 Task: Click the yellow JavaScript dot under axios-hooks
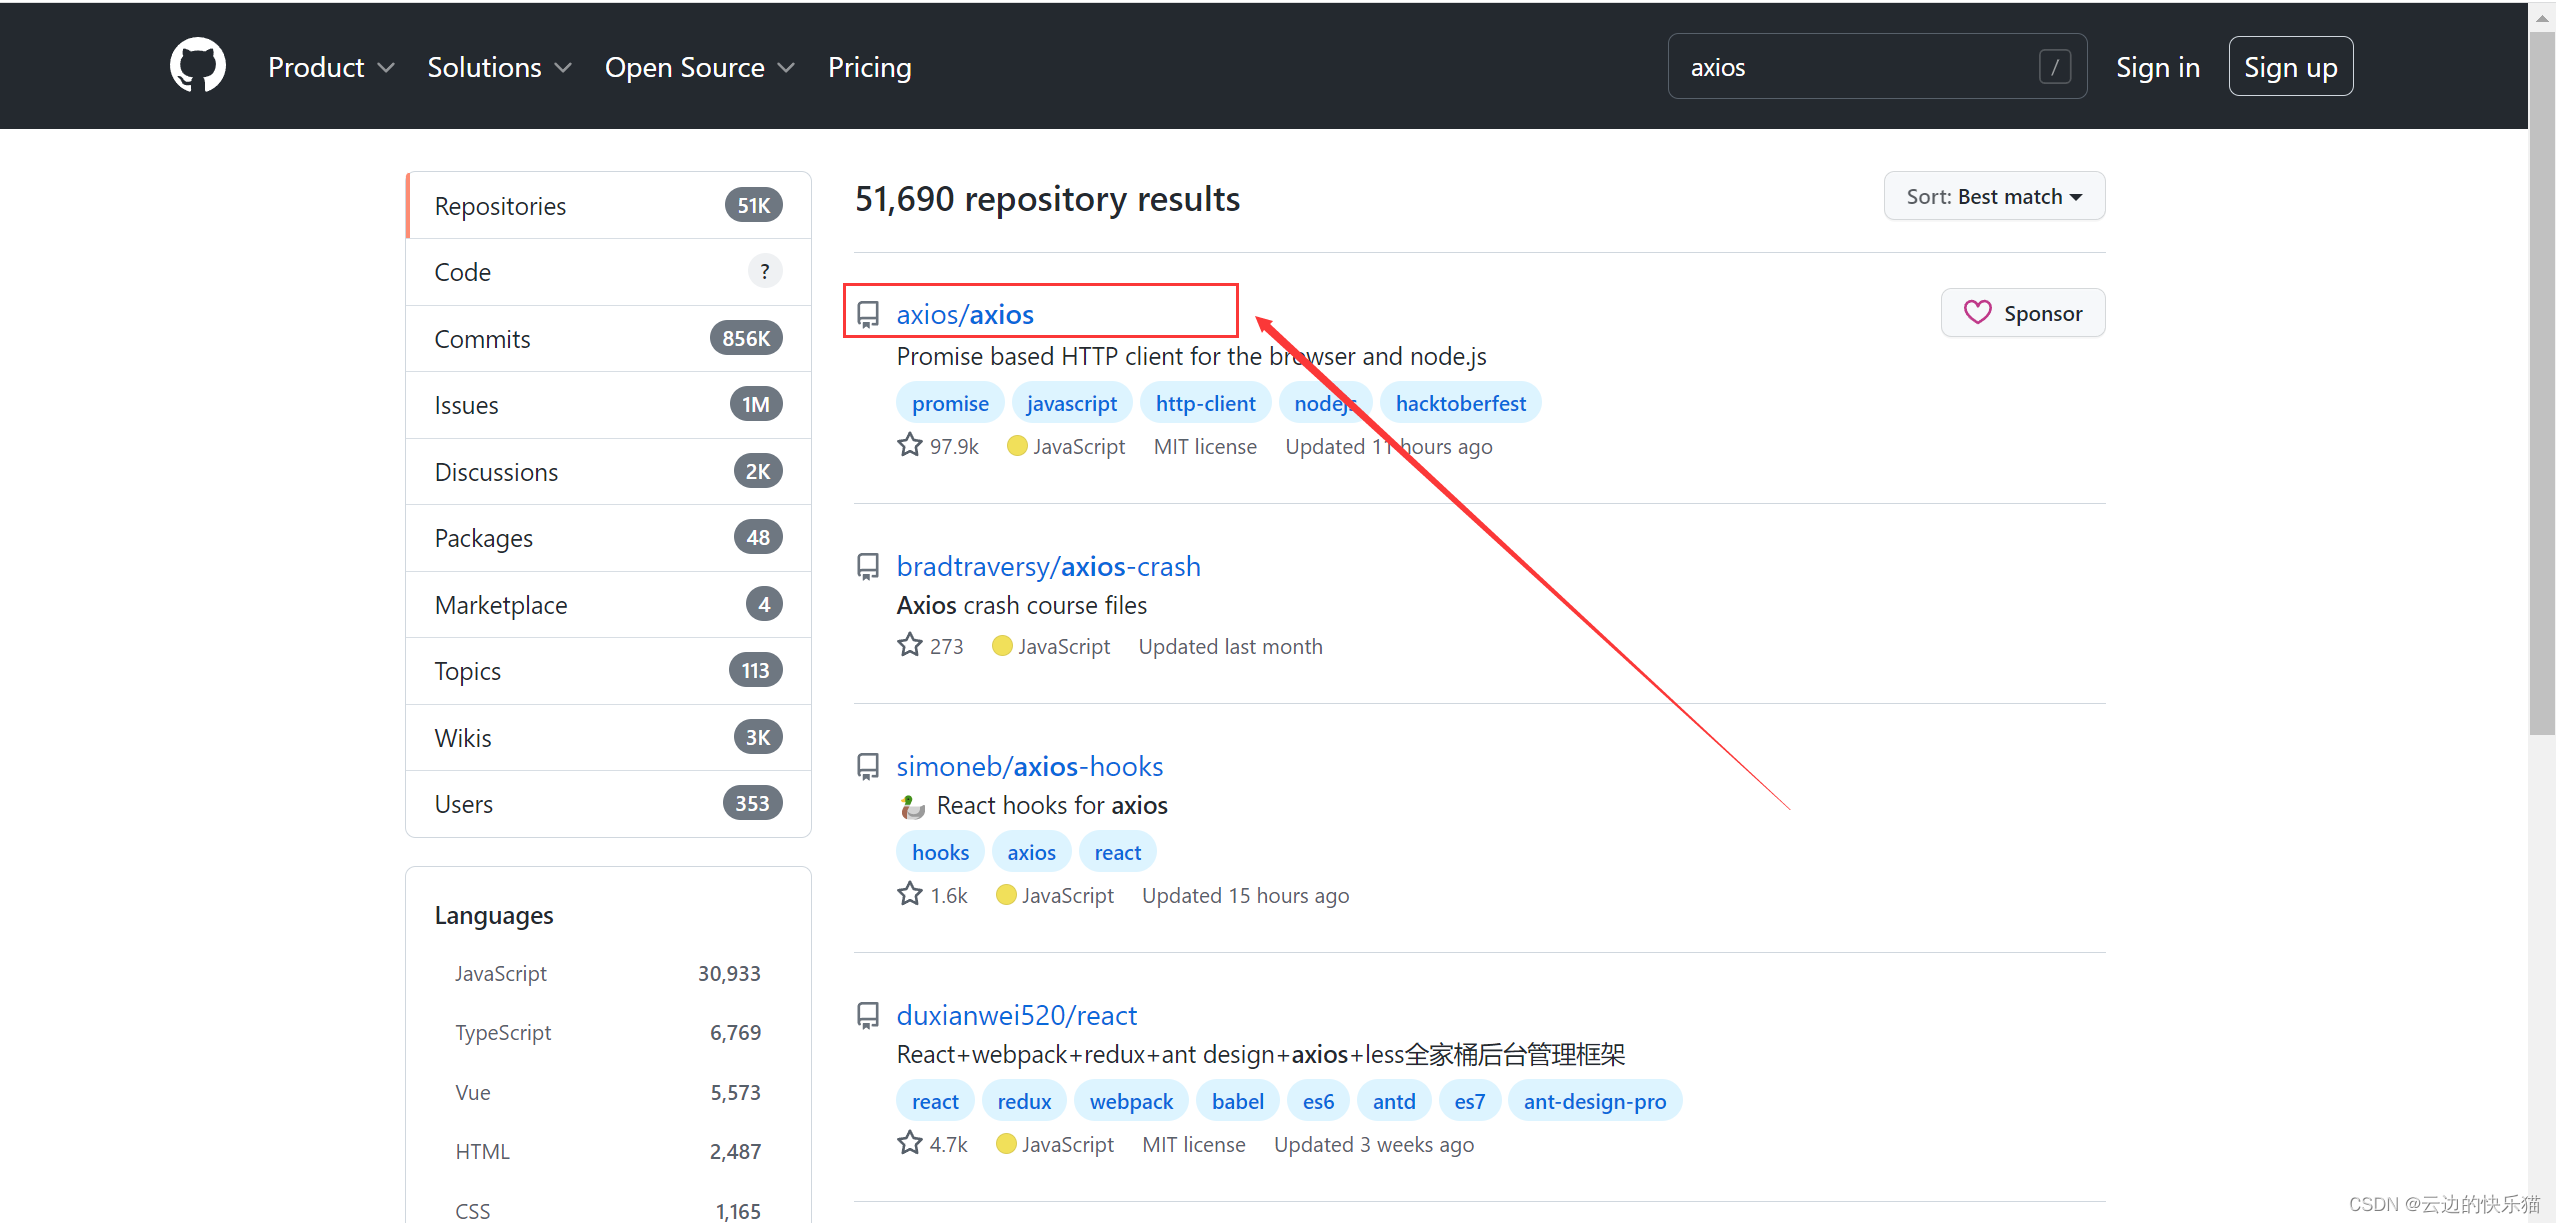point(1006,895)
